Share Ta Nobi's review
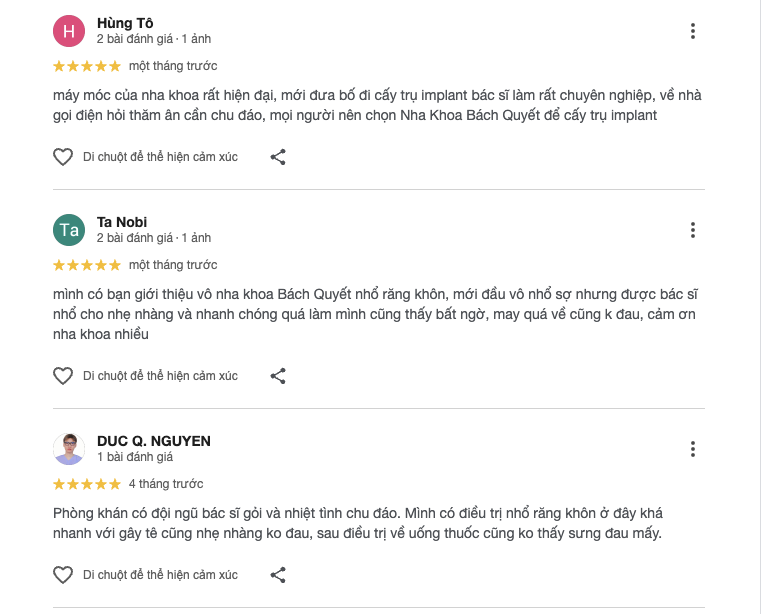Screen dimensions: 762x614 [x=279, y=376]
